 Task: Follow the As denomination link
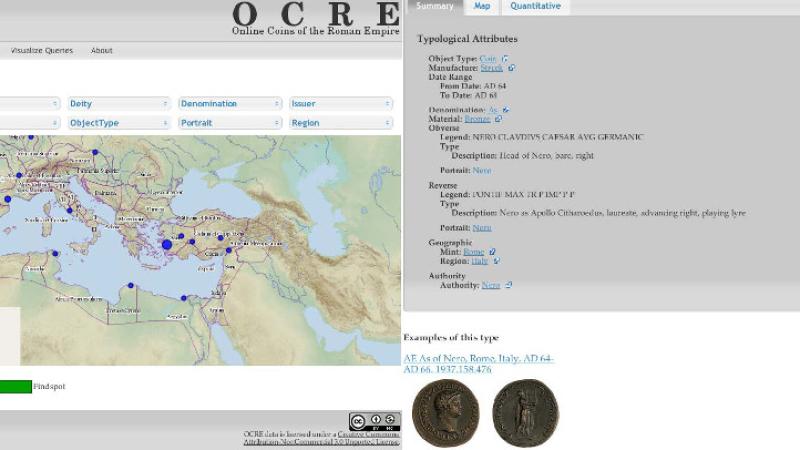[x=493, y=110]
